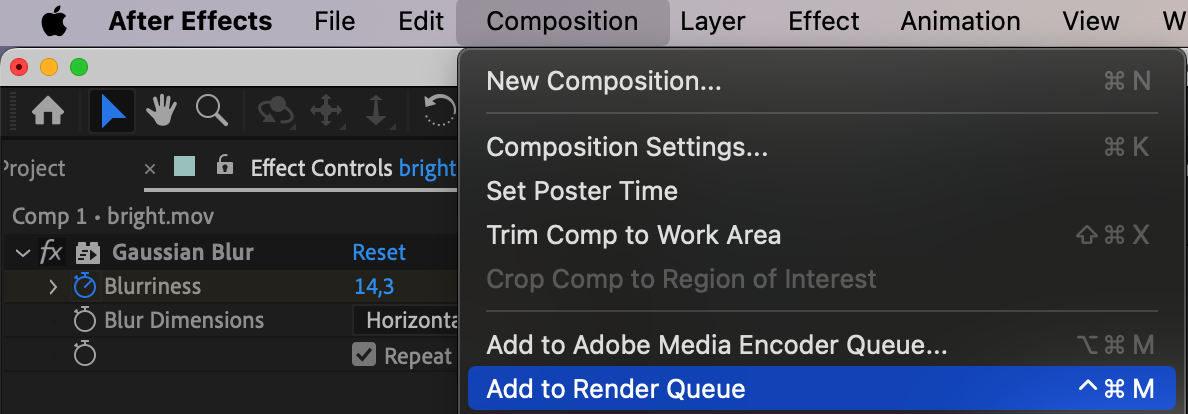Select the Rotation tool

click(440, 112)
